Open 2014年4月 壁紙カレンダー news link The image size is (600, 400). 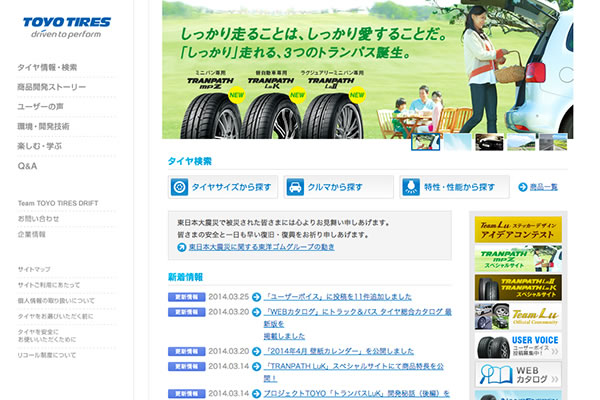click(x=339, y=351)
